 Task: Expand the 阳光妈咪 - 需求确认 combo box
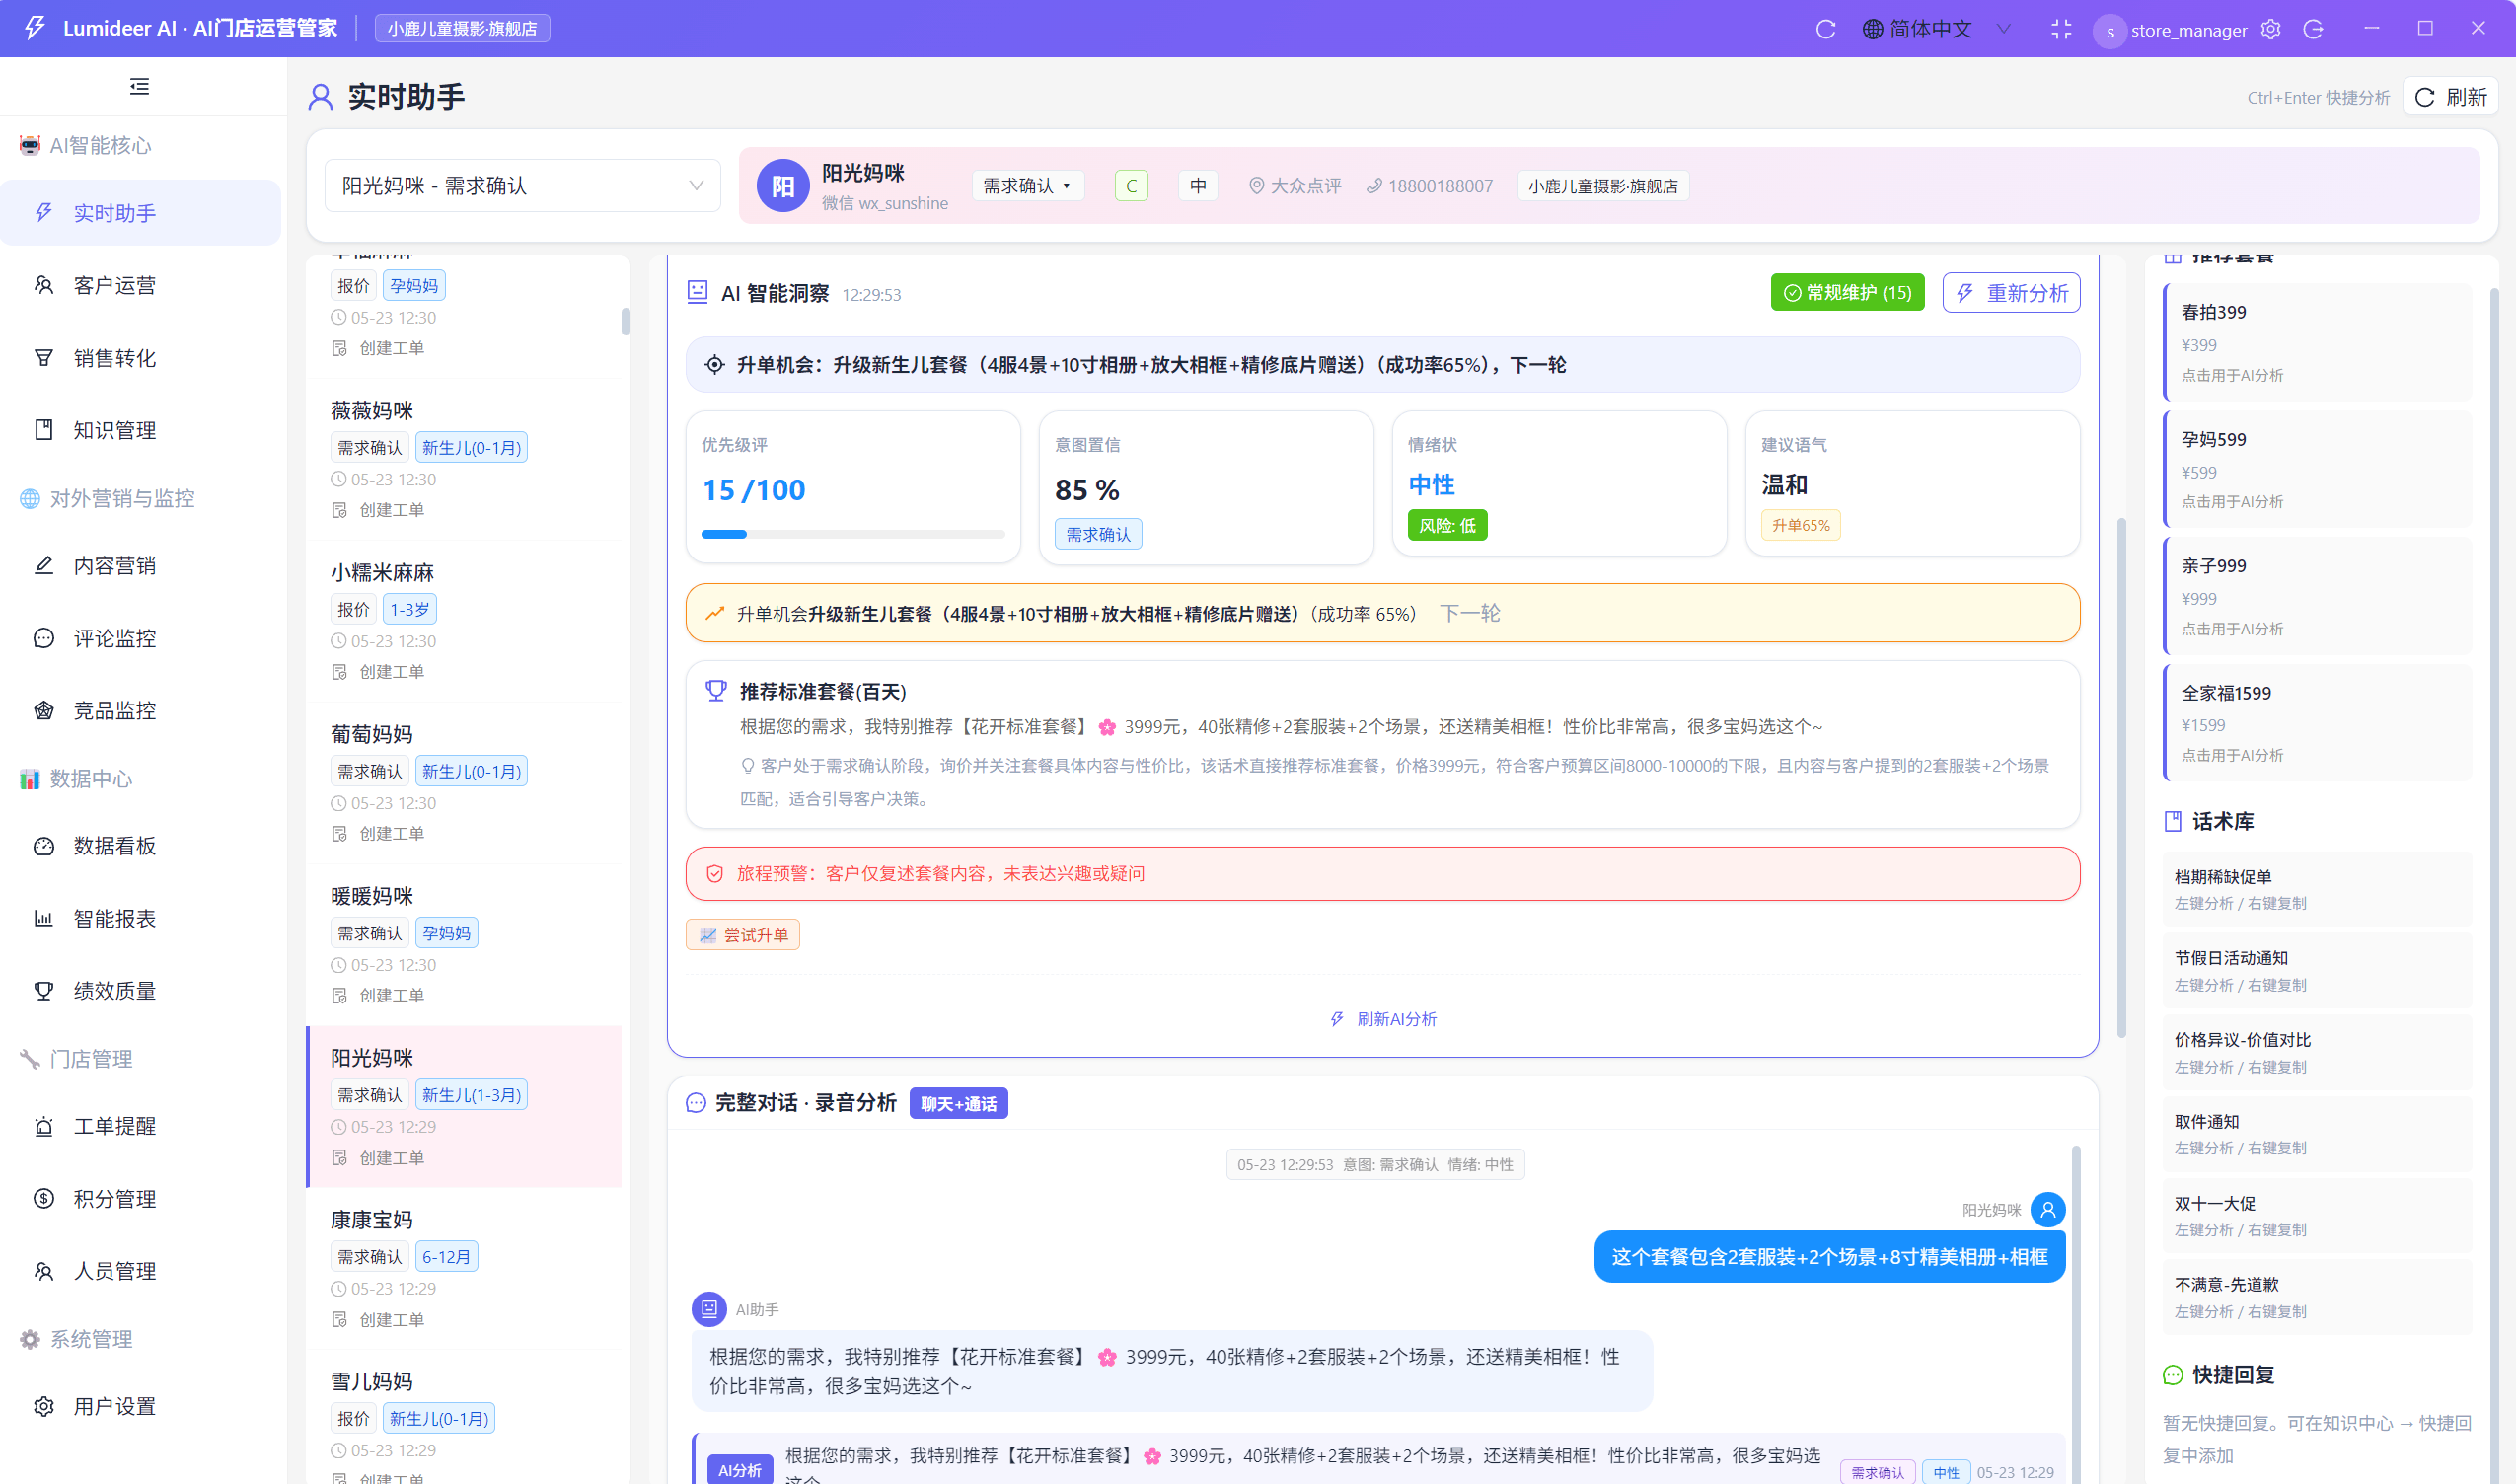(522, 186)
